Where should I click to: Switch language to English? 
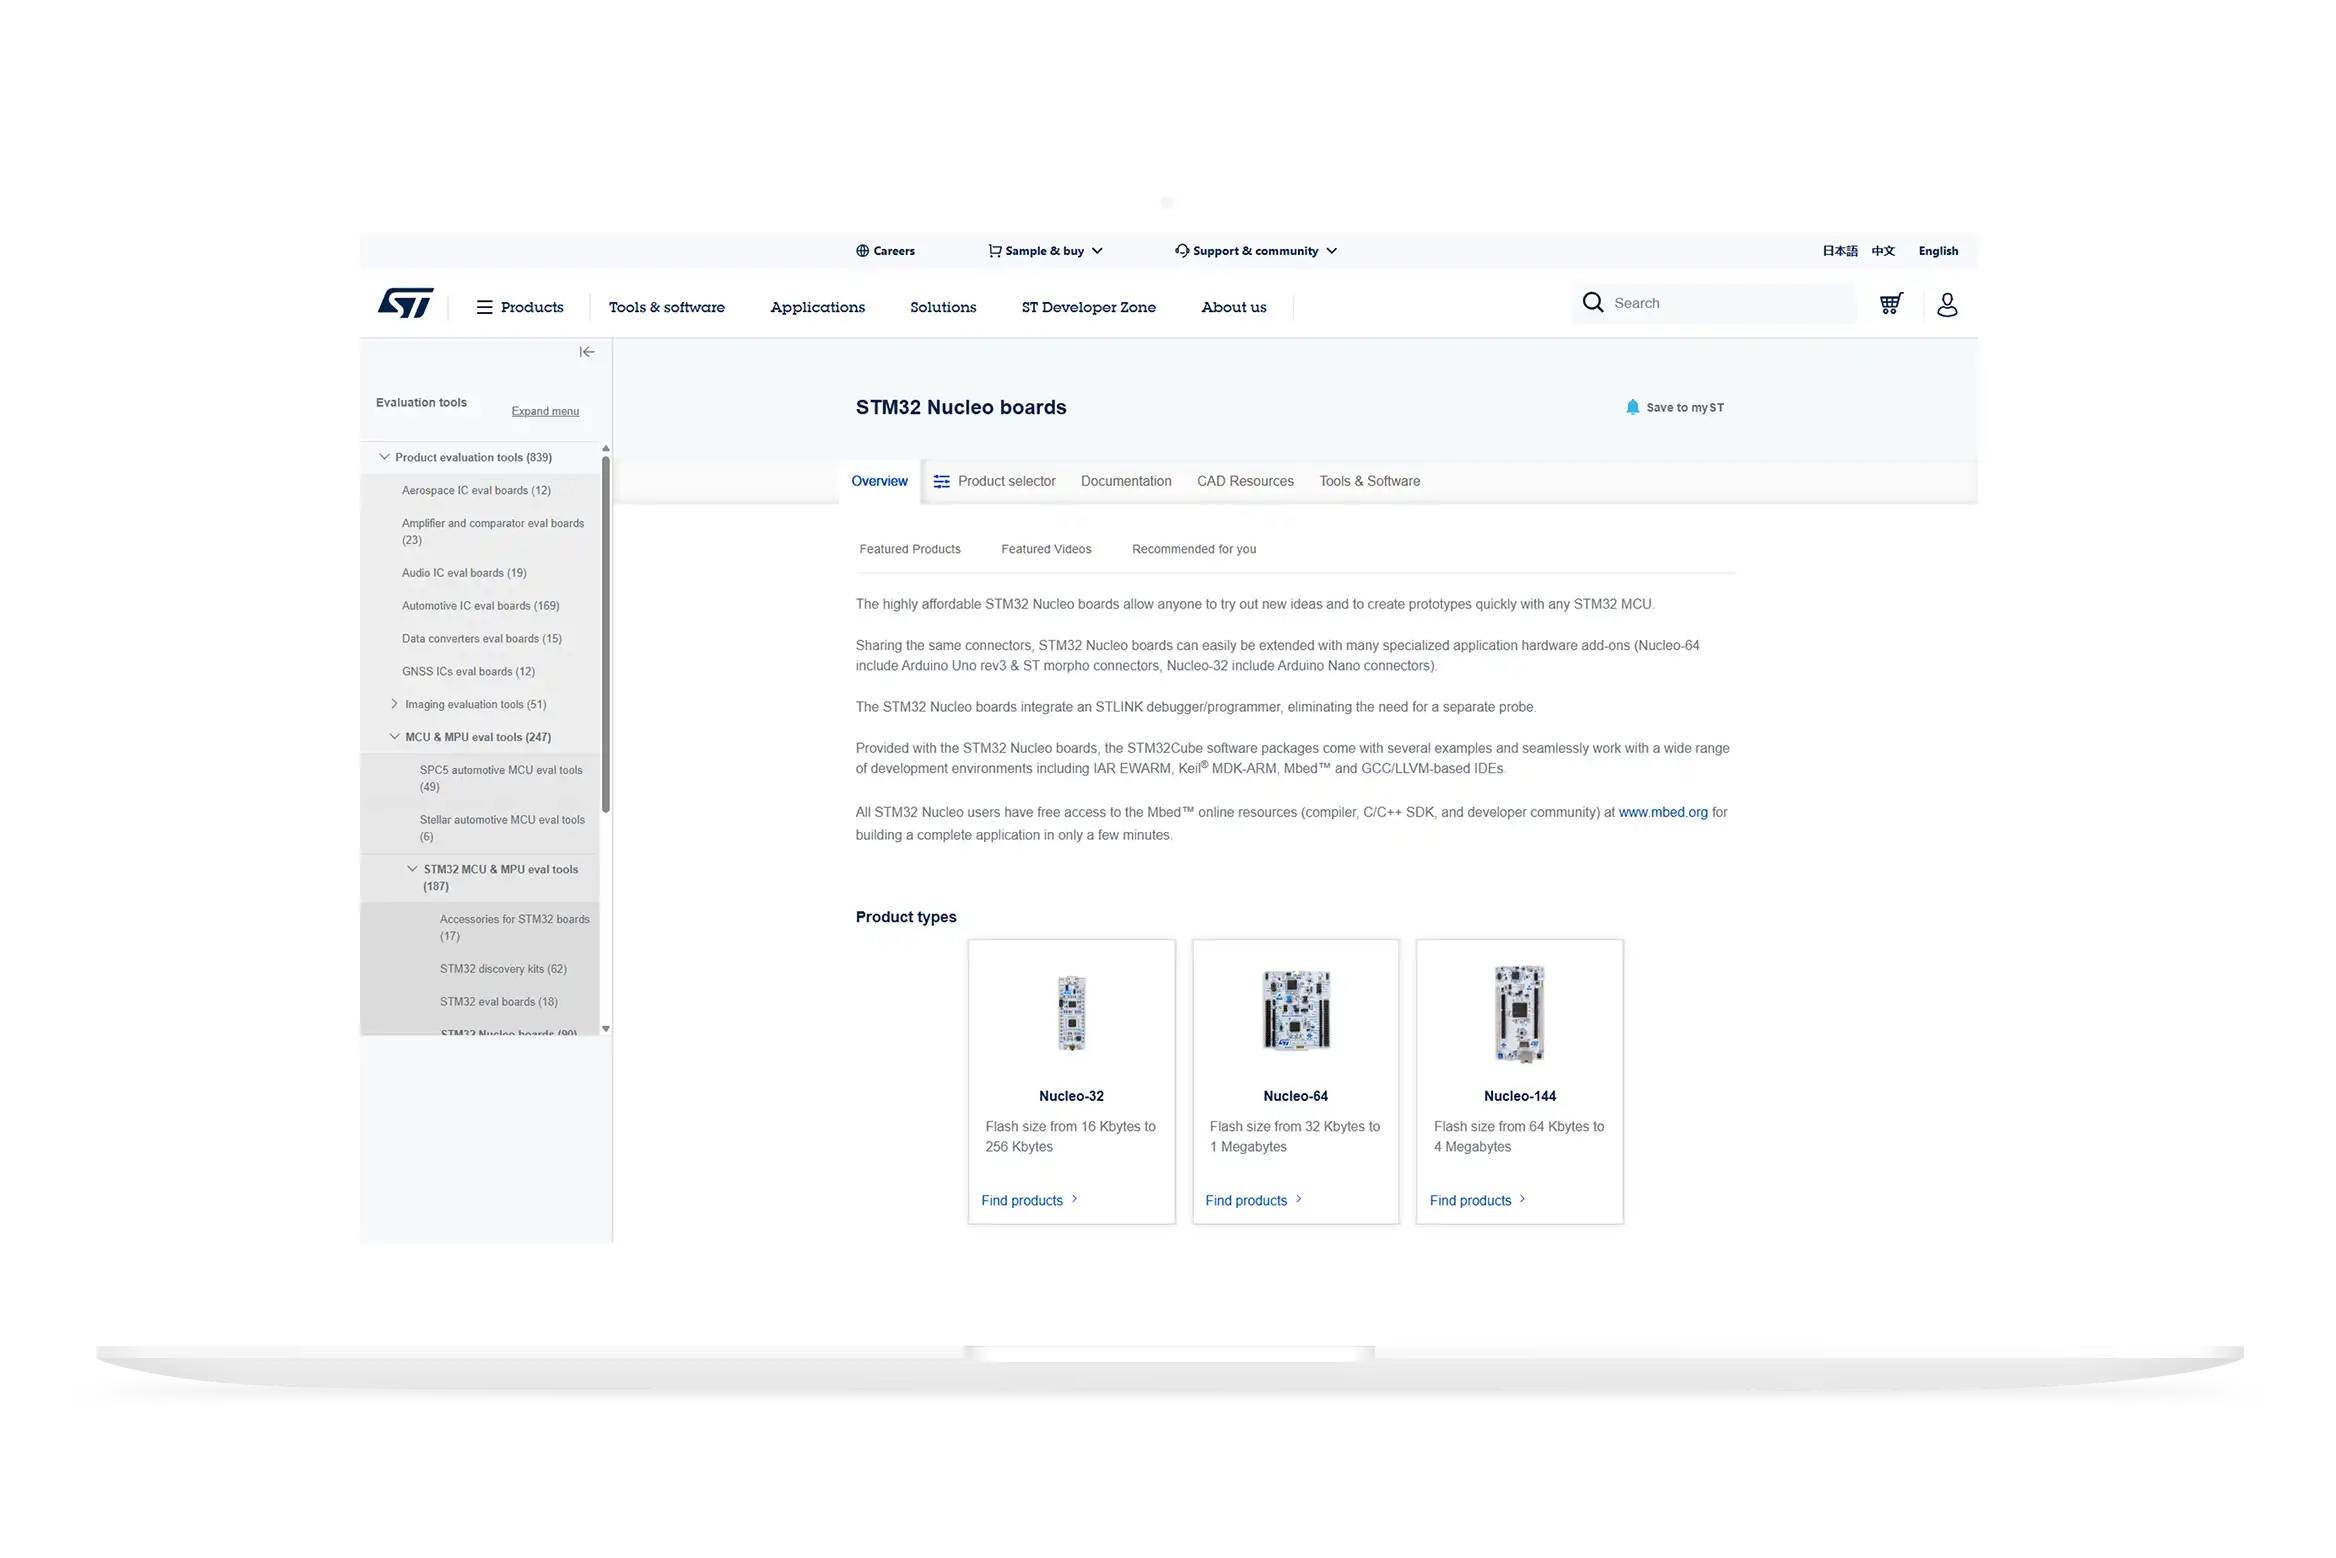1938,251
